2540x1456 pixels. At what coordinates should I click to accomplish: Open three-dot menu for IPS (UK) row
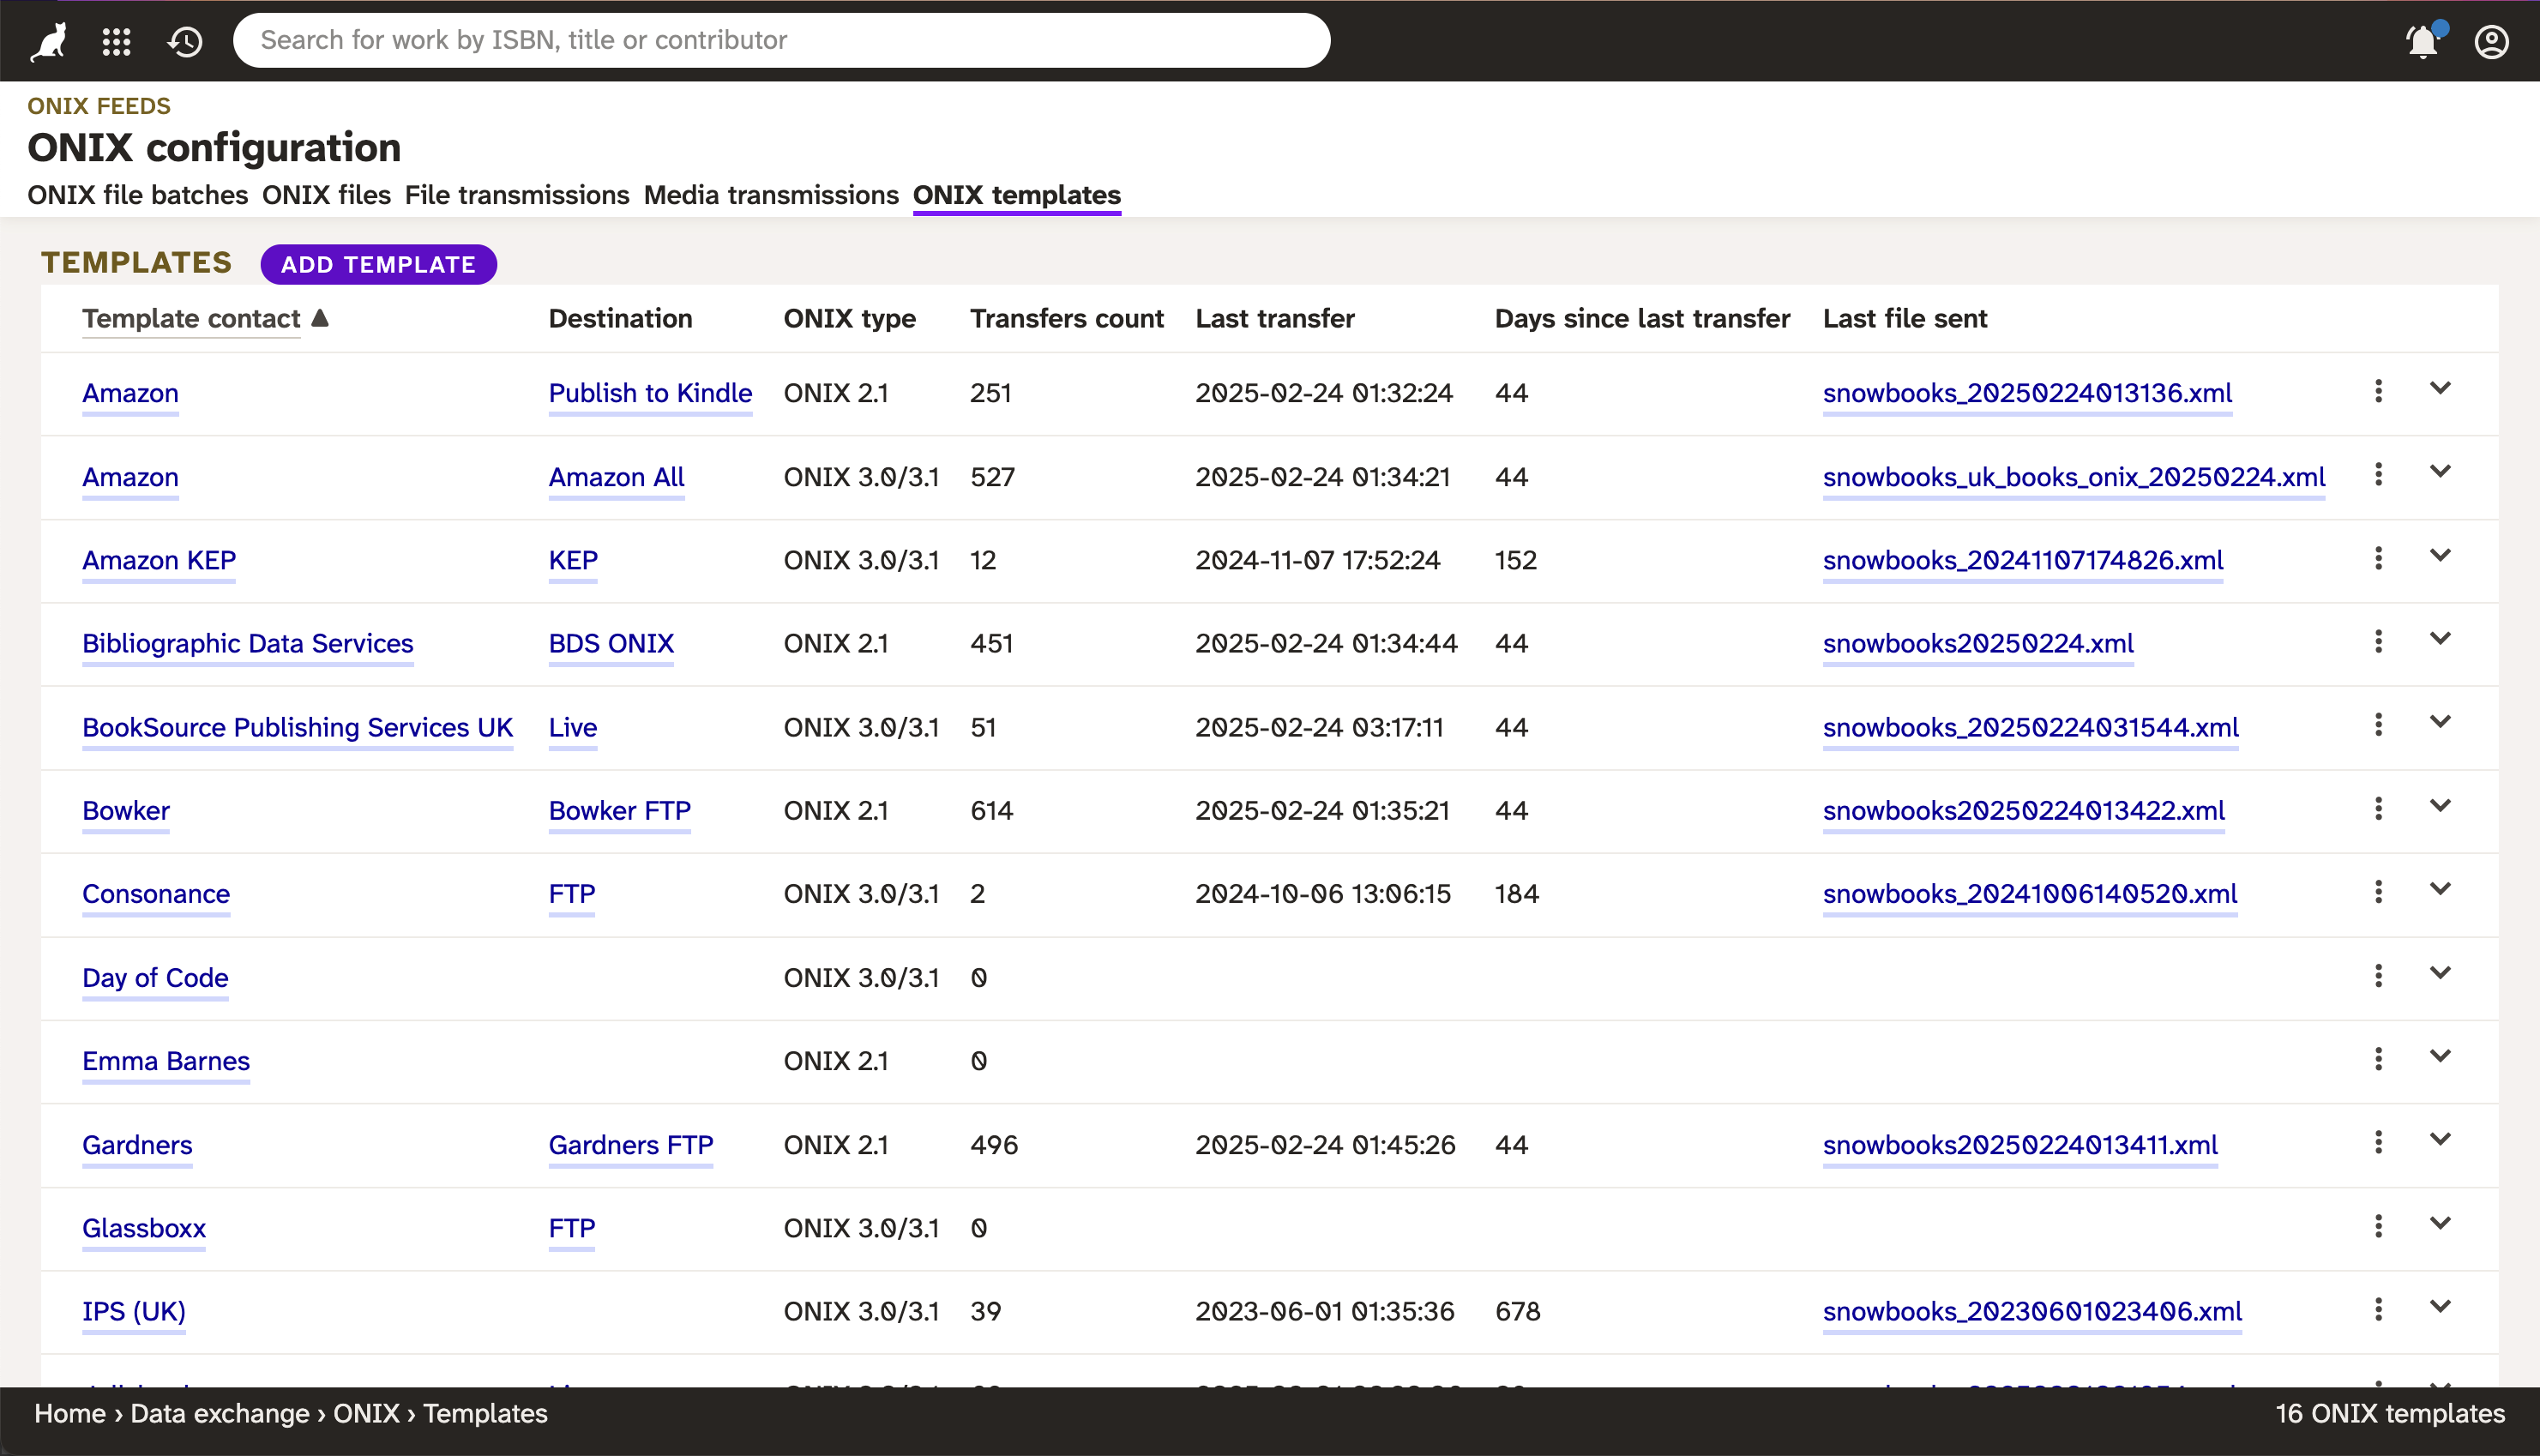2378,1309
